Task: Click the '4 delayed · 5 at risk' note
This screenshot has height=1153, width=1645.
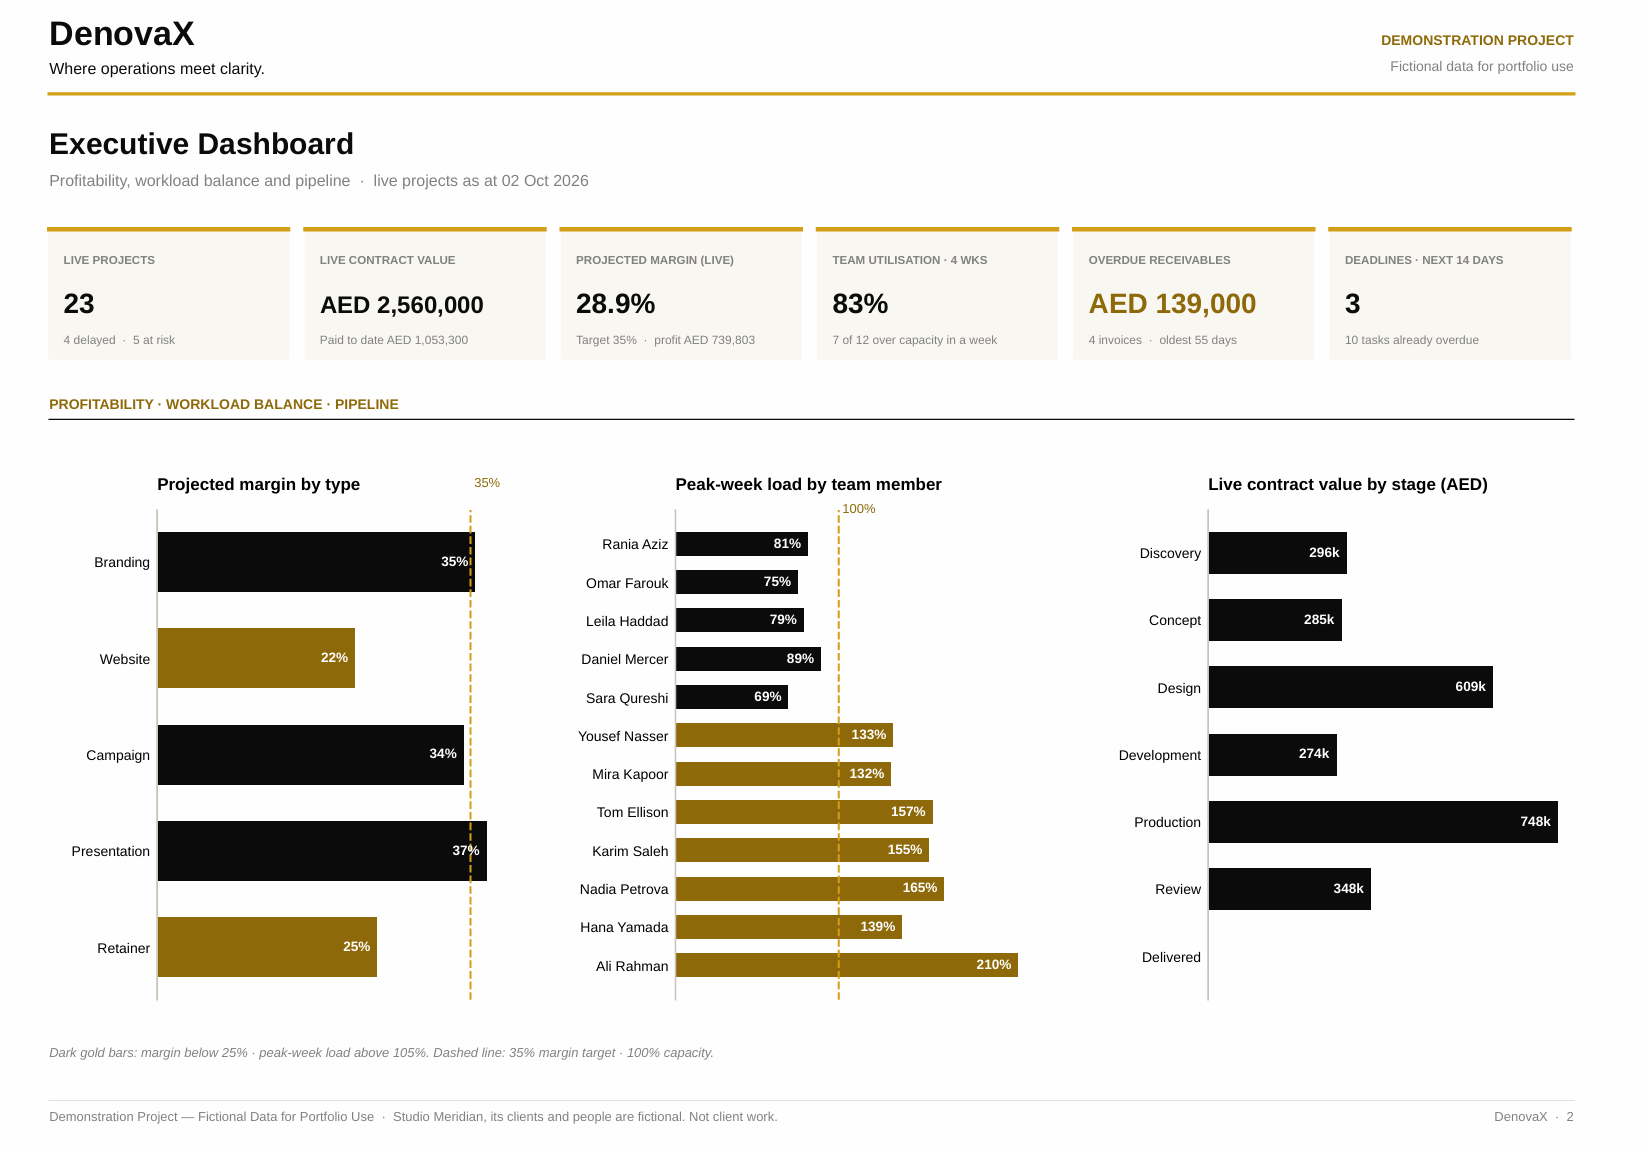Action: point(119,340)
